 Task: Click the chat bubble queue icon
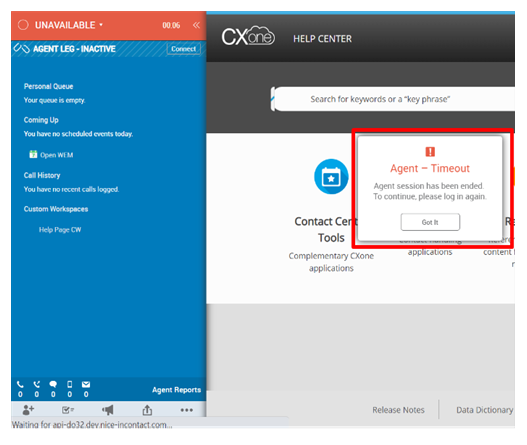coord(53,385)
